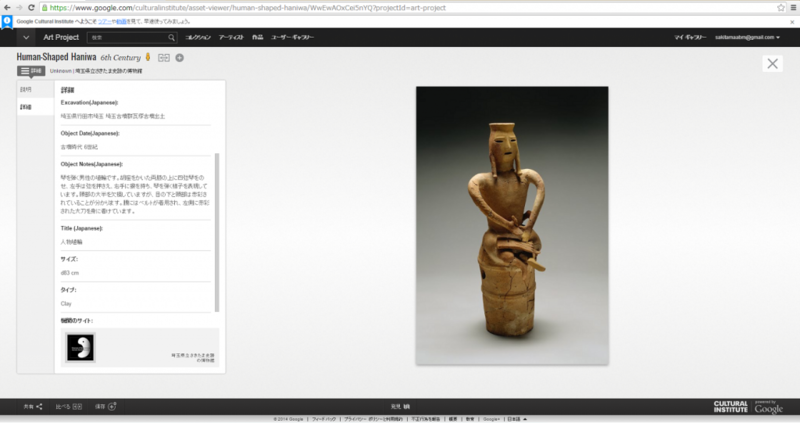800x423 pixels.
Task: Close the asset viewer with the X
Action: tap(772, 63)
